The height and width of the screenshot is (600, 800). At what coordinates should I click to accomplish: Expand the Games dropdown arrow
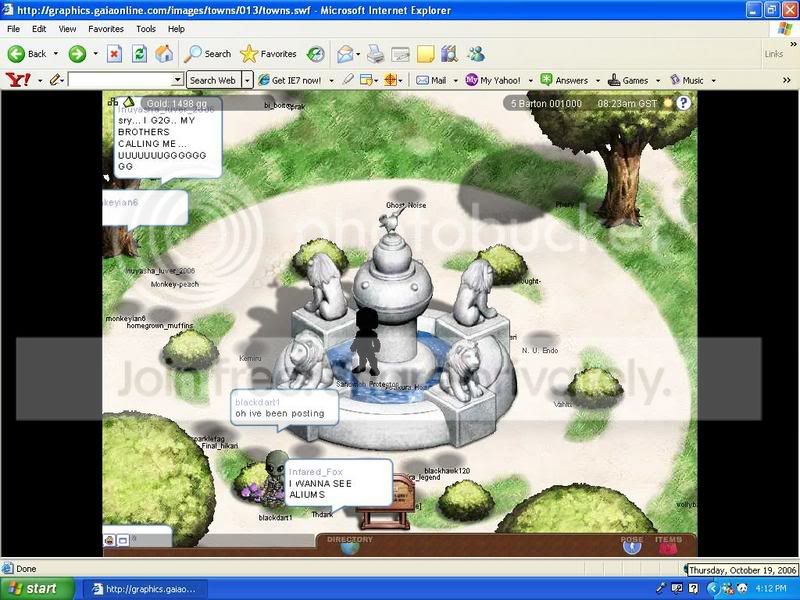(658, 81)
